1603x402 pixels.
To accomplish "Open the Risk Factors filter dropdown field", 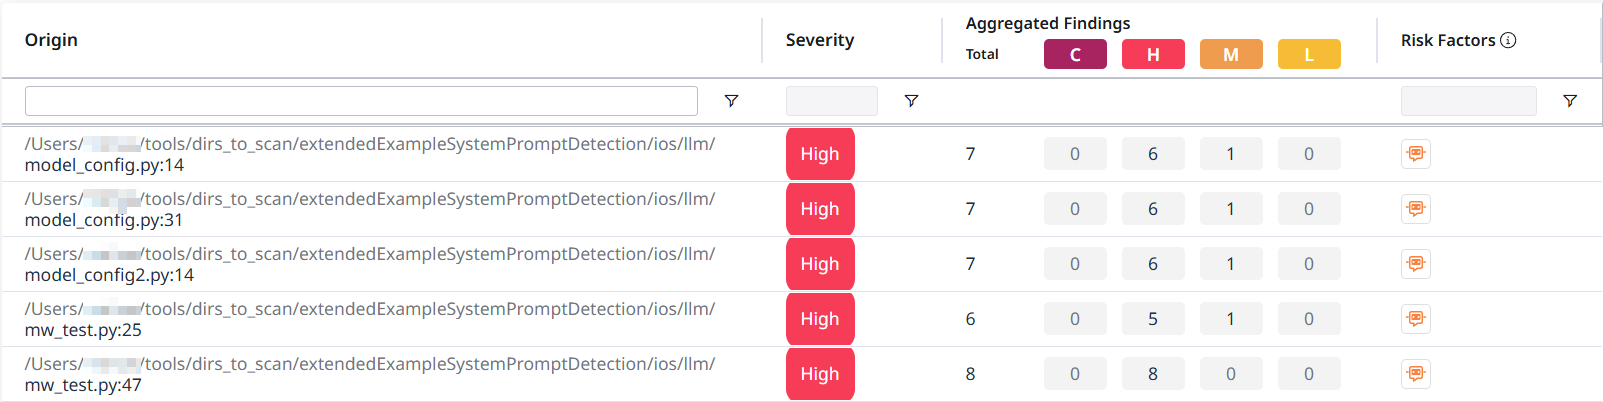I will coord(1468,101).
